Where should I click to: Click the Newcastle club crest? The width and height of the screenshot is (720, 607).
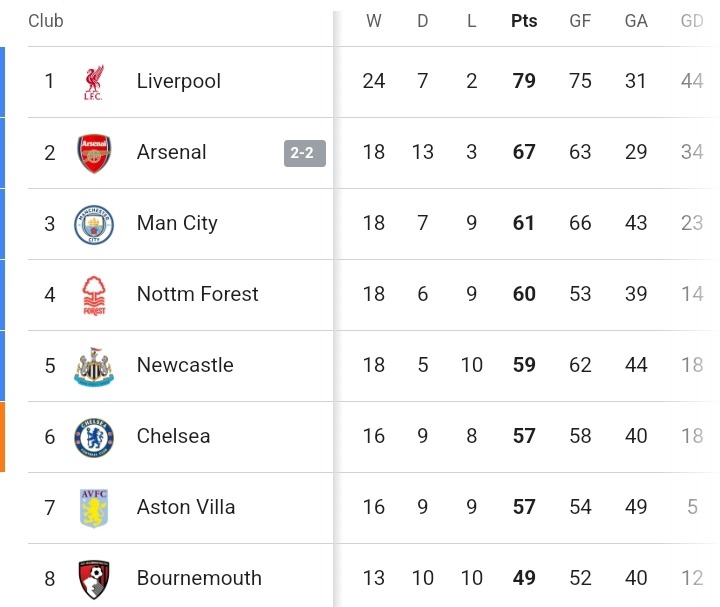94,366
